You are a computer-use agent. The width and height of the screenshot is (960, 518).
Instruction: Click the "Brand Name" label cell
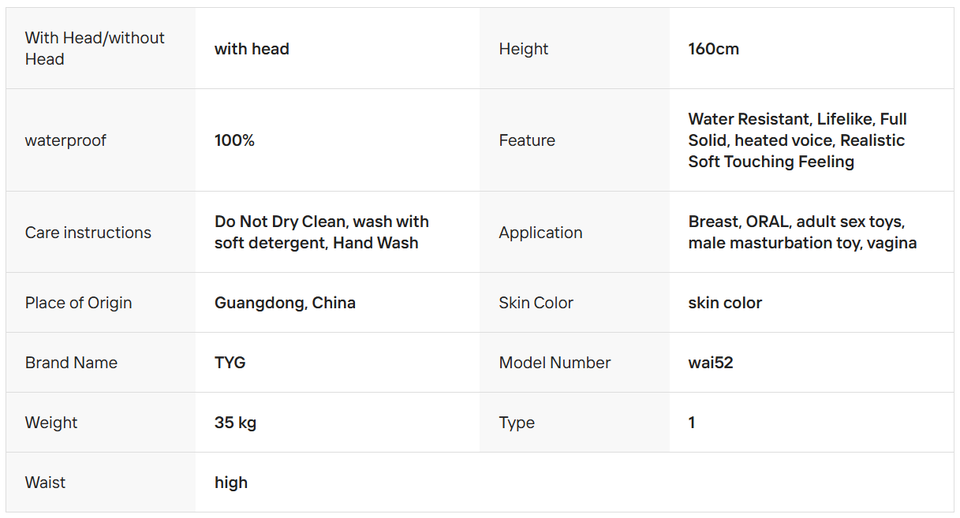pyautogui.click(x=71, y=362)
